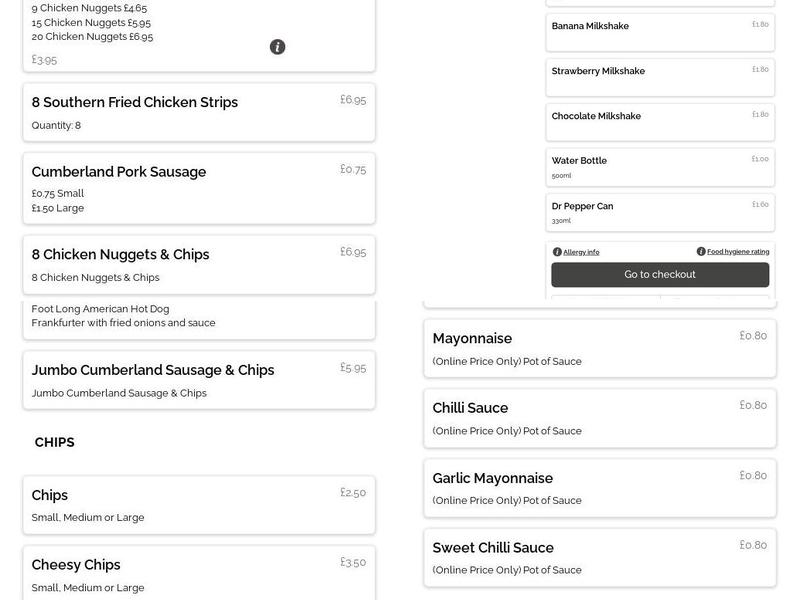Select the Mayonnaise pot of sauce
This screenshot has height=600, width=800.
click(597, 346)
